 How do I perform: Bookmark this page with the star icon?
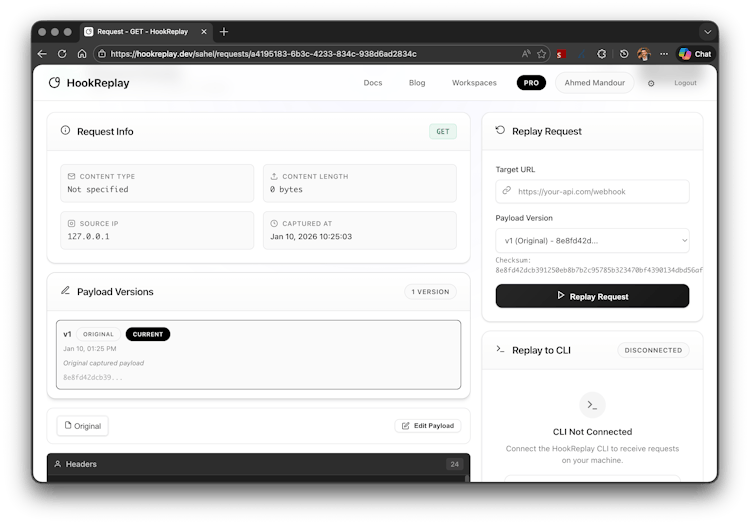click(541, 54)
